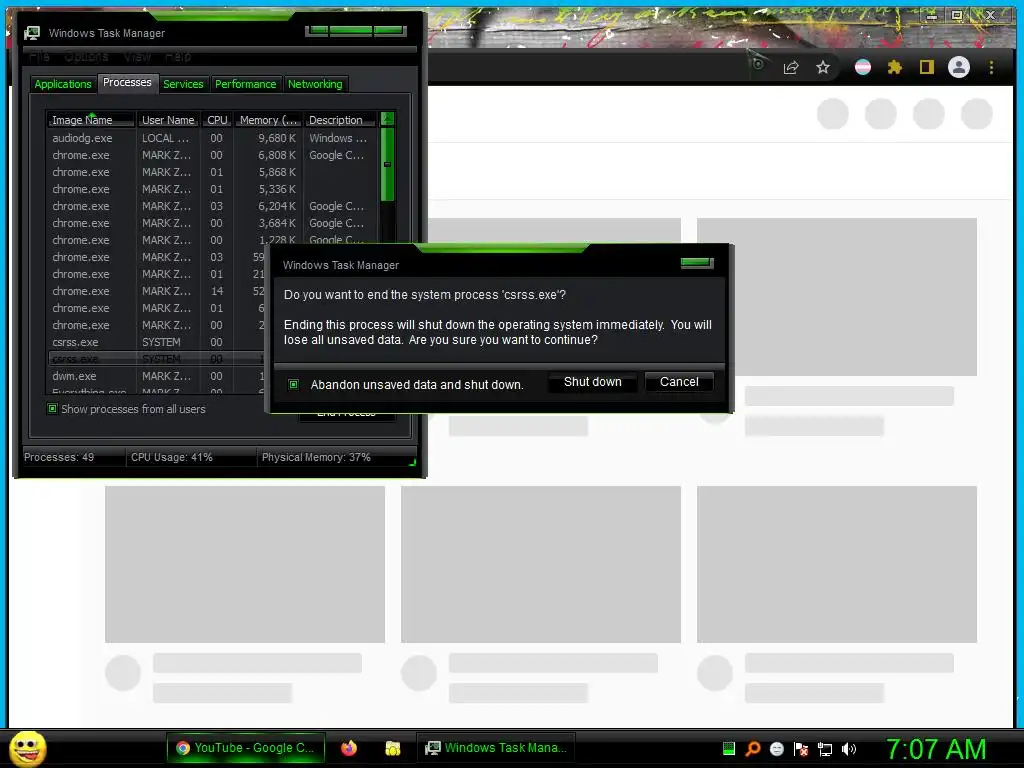Select the chrome.exe row using 5,868 K
Image resolution: width=1024 pixels, height=768 pixels.
212,172
